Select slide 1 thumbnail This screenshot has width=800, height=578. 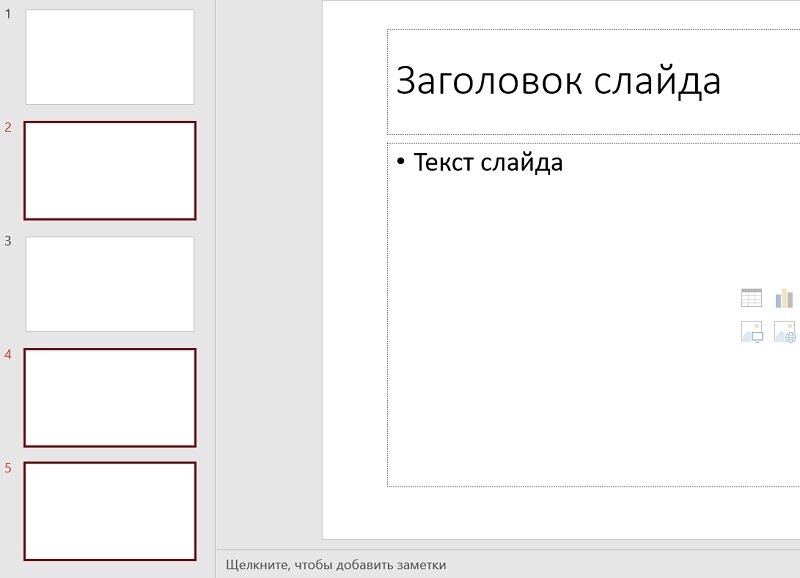110,57
